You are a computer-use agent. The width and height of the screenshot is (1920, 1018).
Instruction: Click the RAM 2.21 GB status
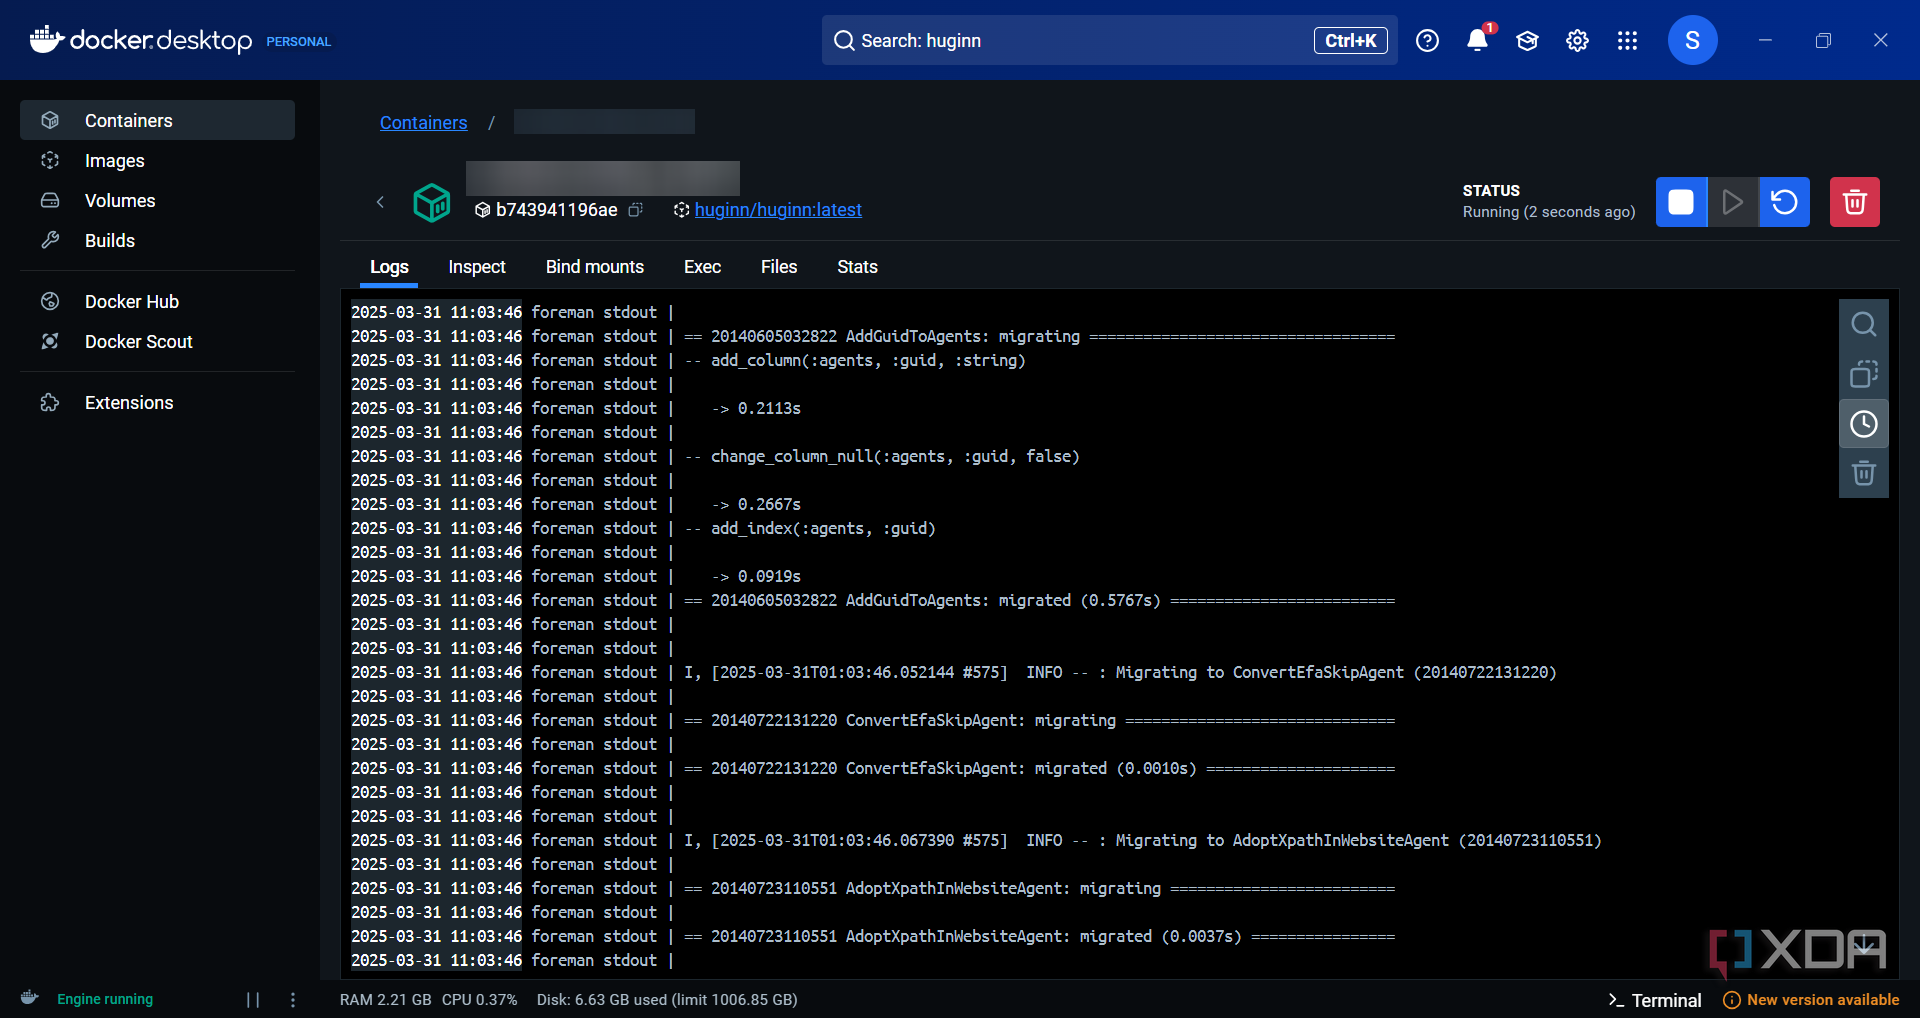coord(385,1000)
